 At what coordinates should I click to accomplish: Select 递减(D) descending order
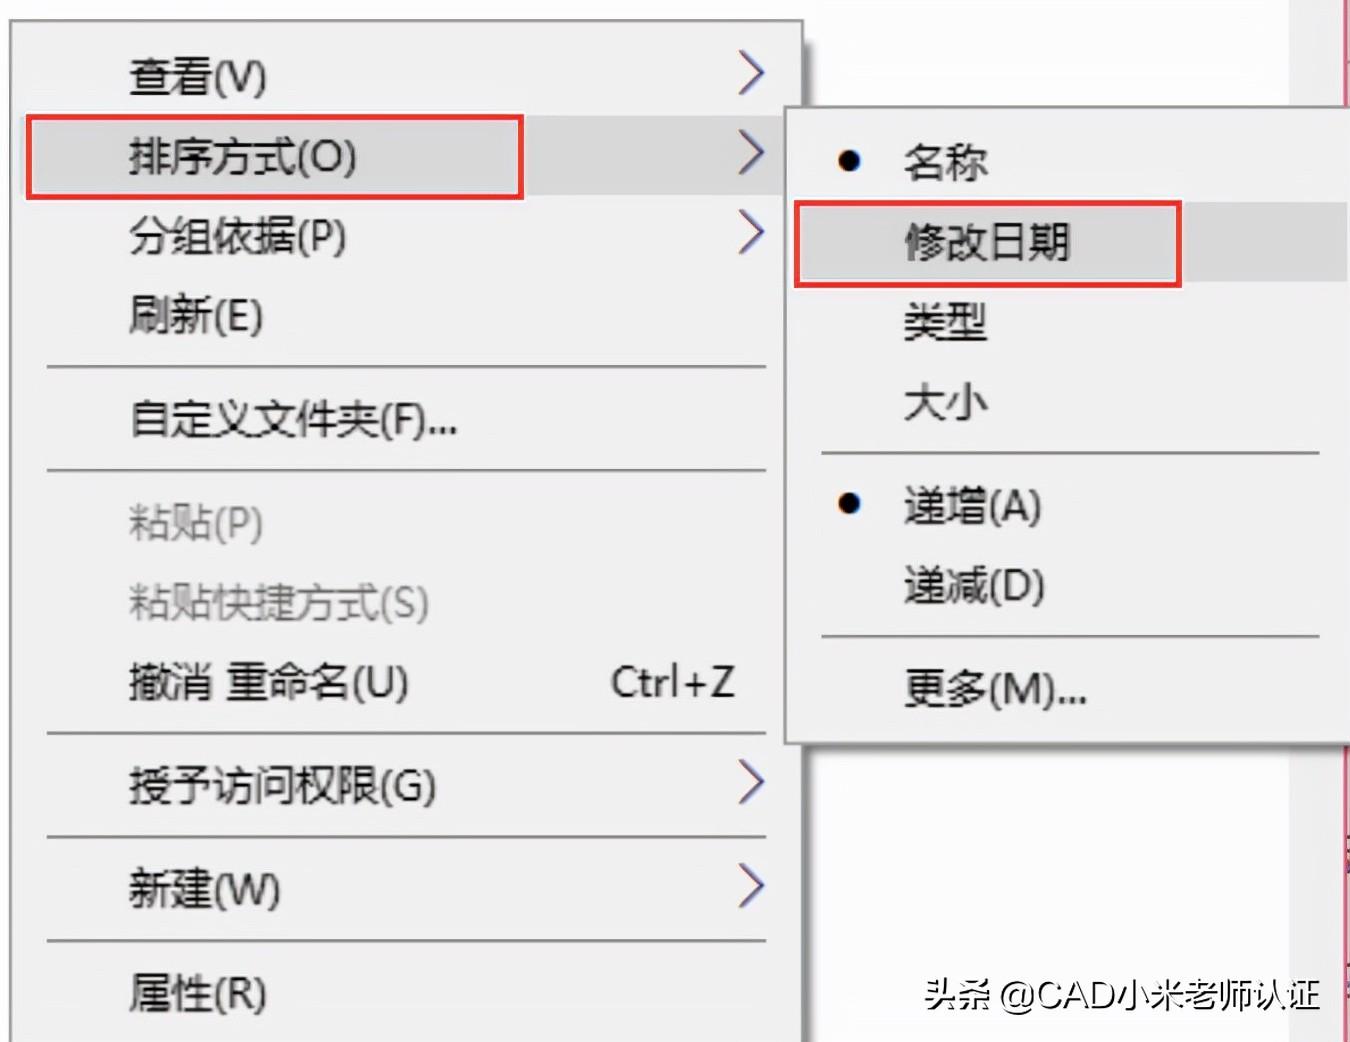(974, 586)
